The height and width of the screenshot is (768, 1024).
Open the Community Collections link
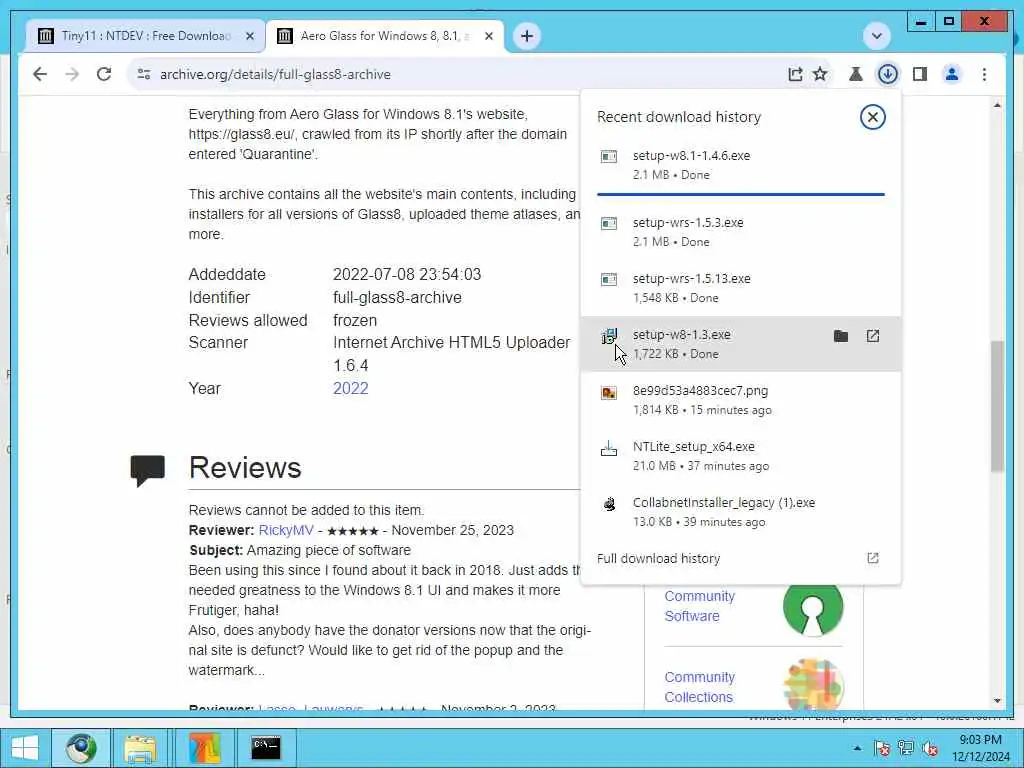coord(699,687)
